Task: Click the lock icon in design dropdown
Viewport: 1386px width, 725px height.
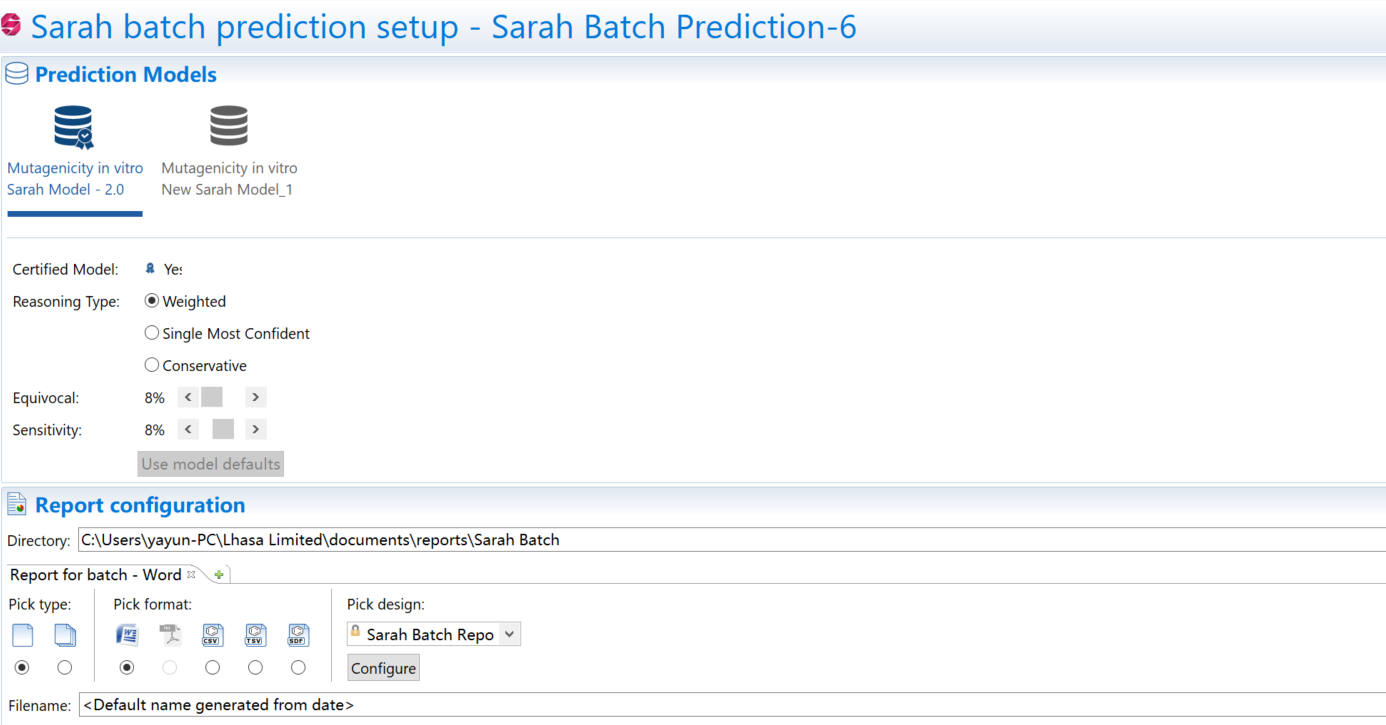Action: pyautogui.click(x=355, y=632)
